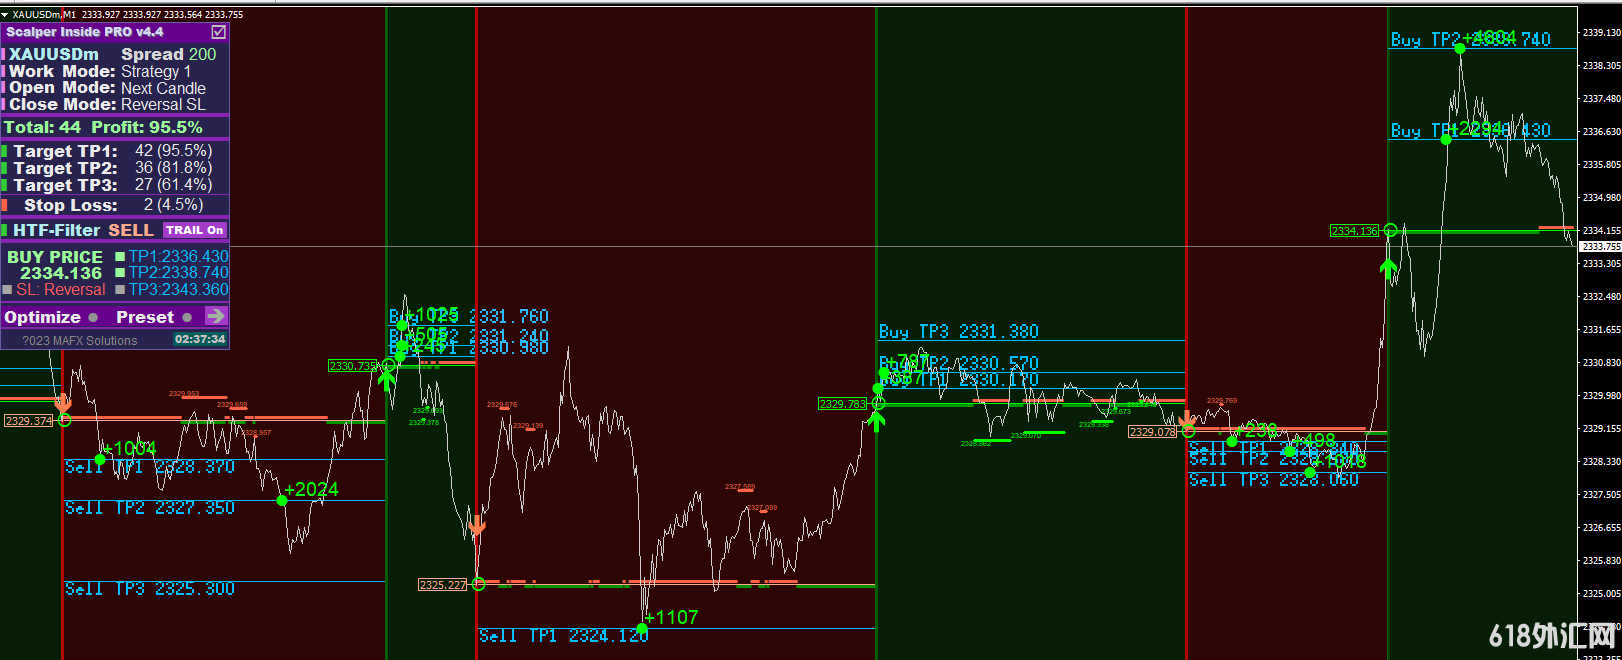The image size is (1622, 660).
Task: Select the Sell TP2 2327.350 label
Action: tap(150, 508)
